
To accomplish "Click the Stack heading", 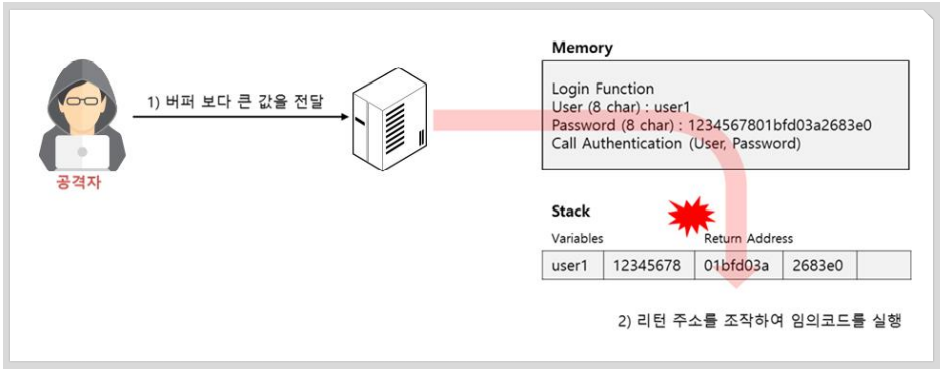I will click(x=570, y=211).
